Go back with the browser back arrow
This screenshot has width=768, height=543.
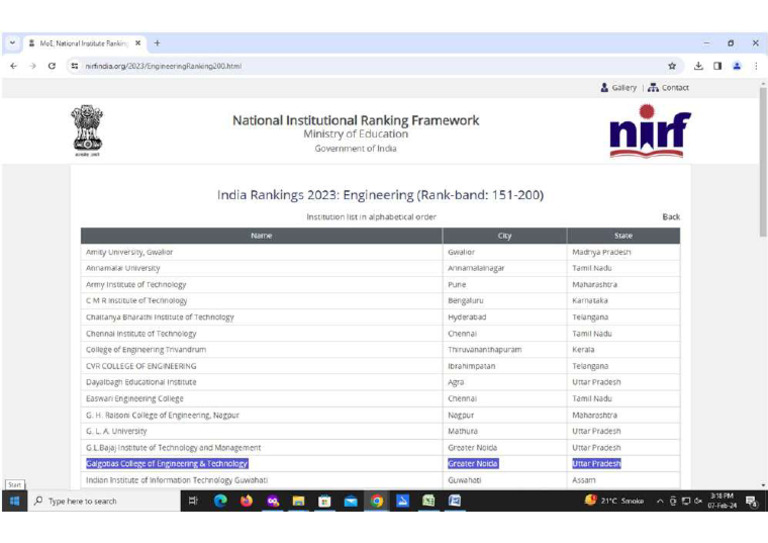[13, 66]
